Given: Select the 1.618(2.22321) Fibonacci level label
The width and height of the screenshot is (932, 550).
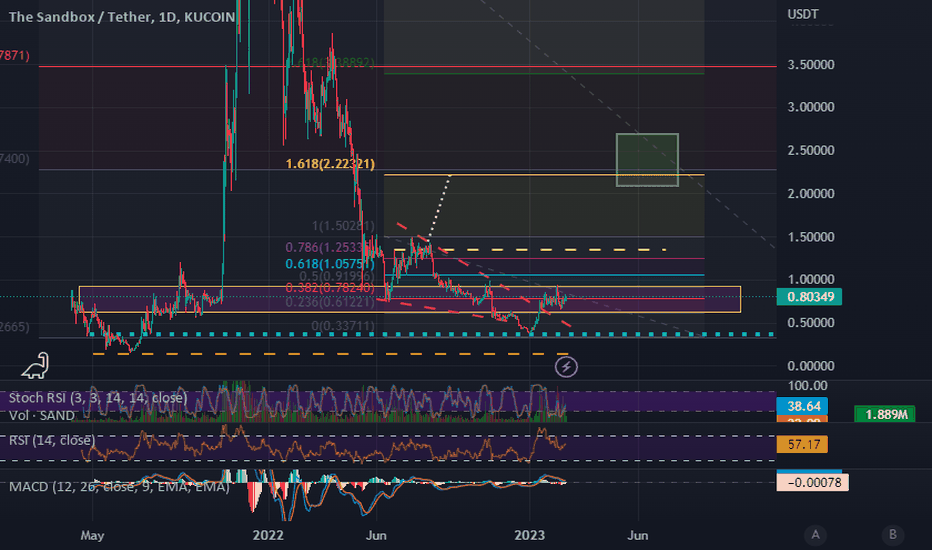Looking at the screenshot, I should click(330, 164).
